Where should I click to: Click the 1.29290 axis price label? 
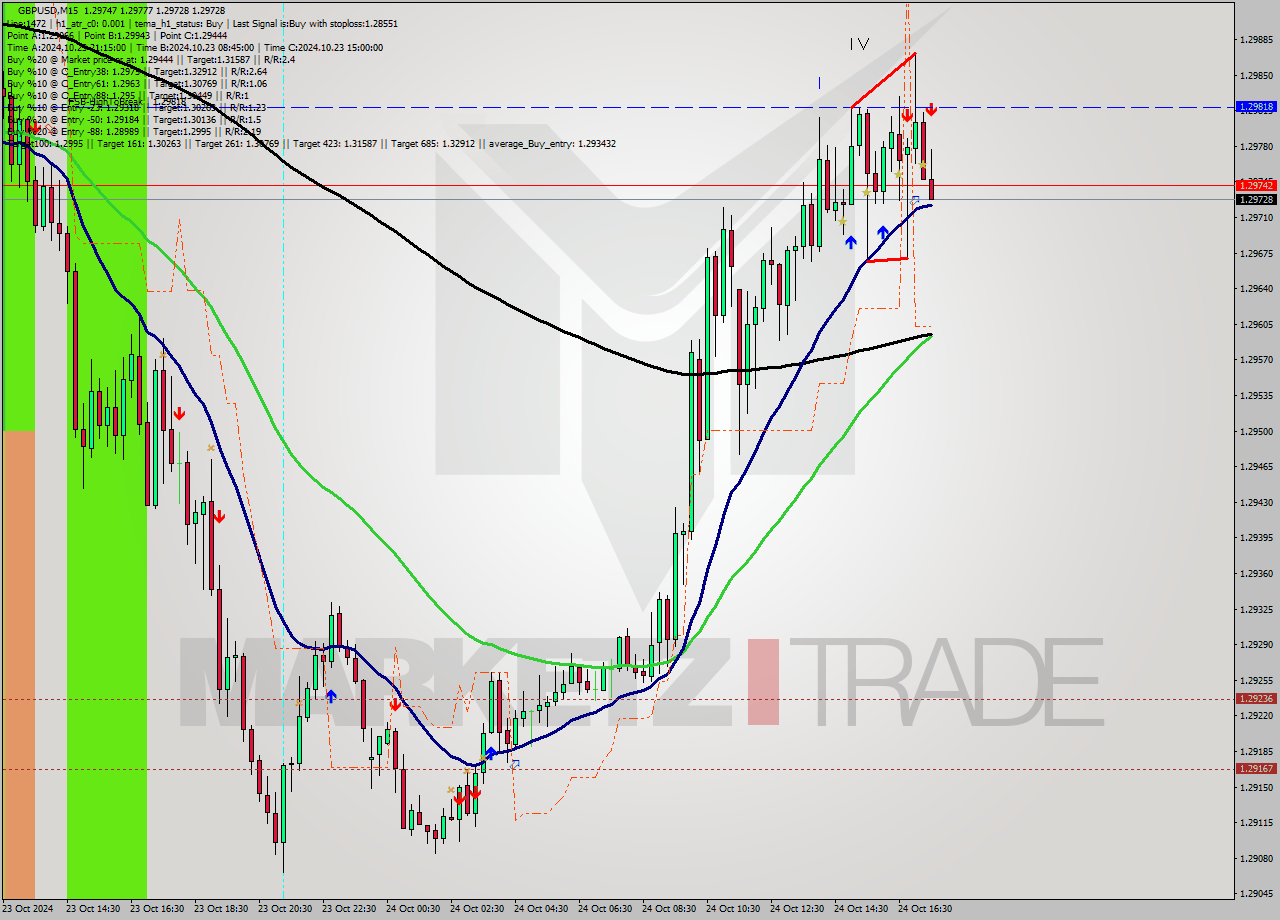pyautogui.click(x=1256, y=644)
